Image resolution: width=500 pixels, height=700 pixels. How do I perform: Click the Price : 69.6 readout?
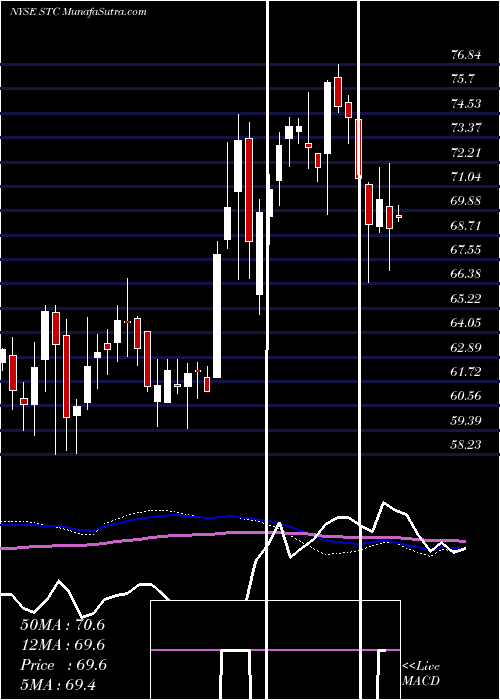tap(63, 665)
